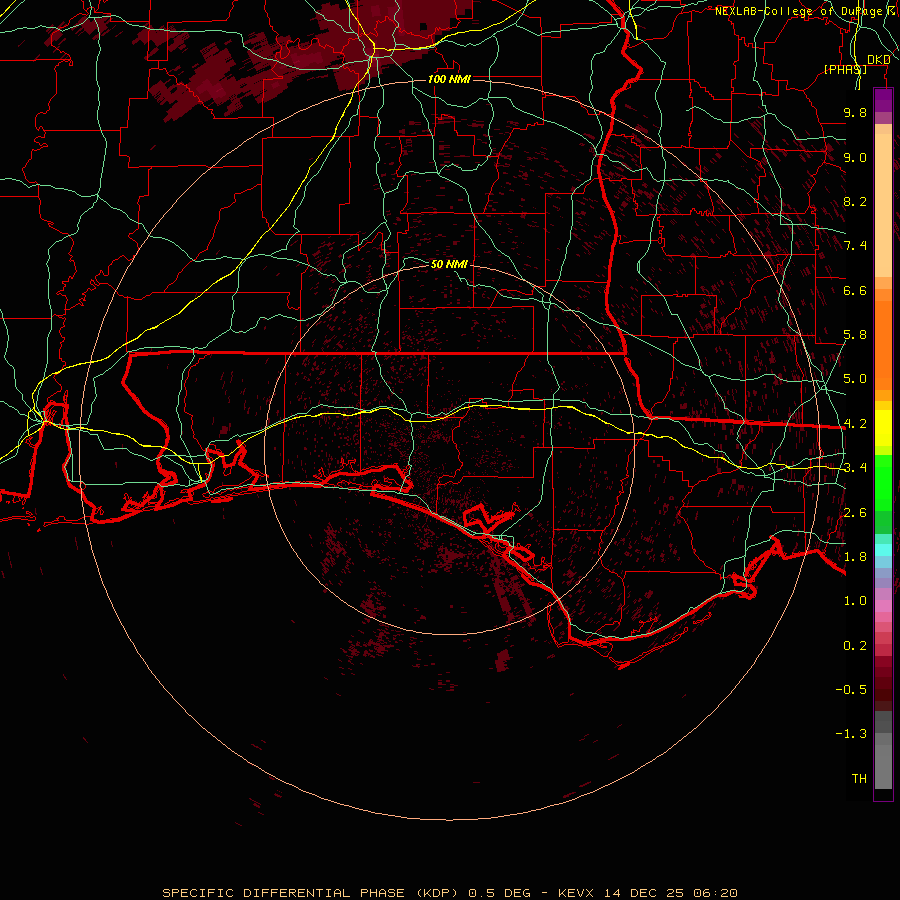Screen dimensions: 900x900
Task: Click the 2.6 scale value
Action: point(855,513)
